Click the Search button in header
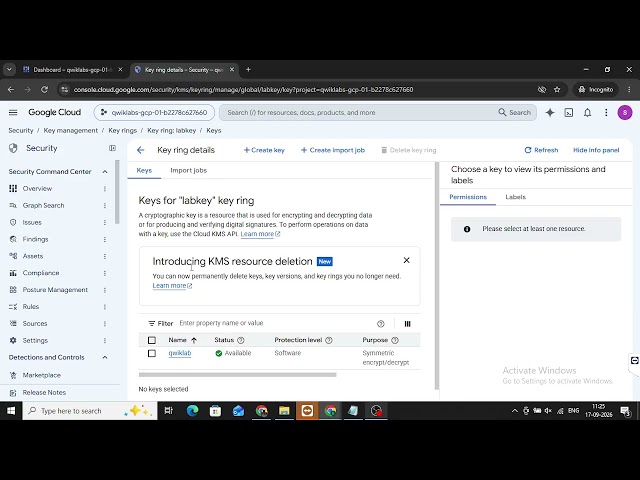This screenshot has width=640, height=480. [514, 113]
